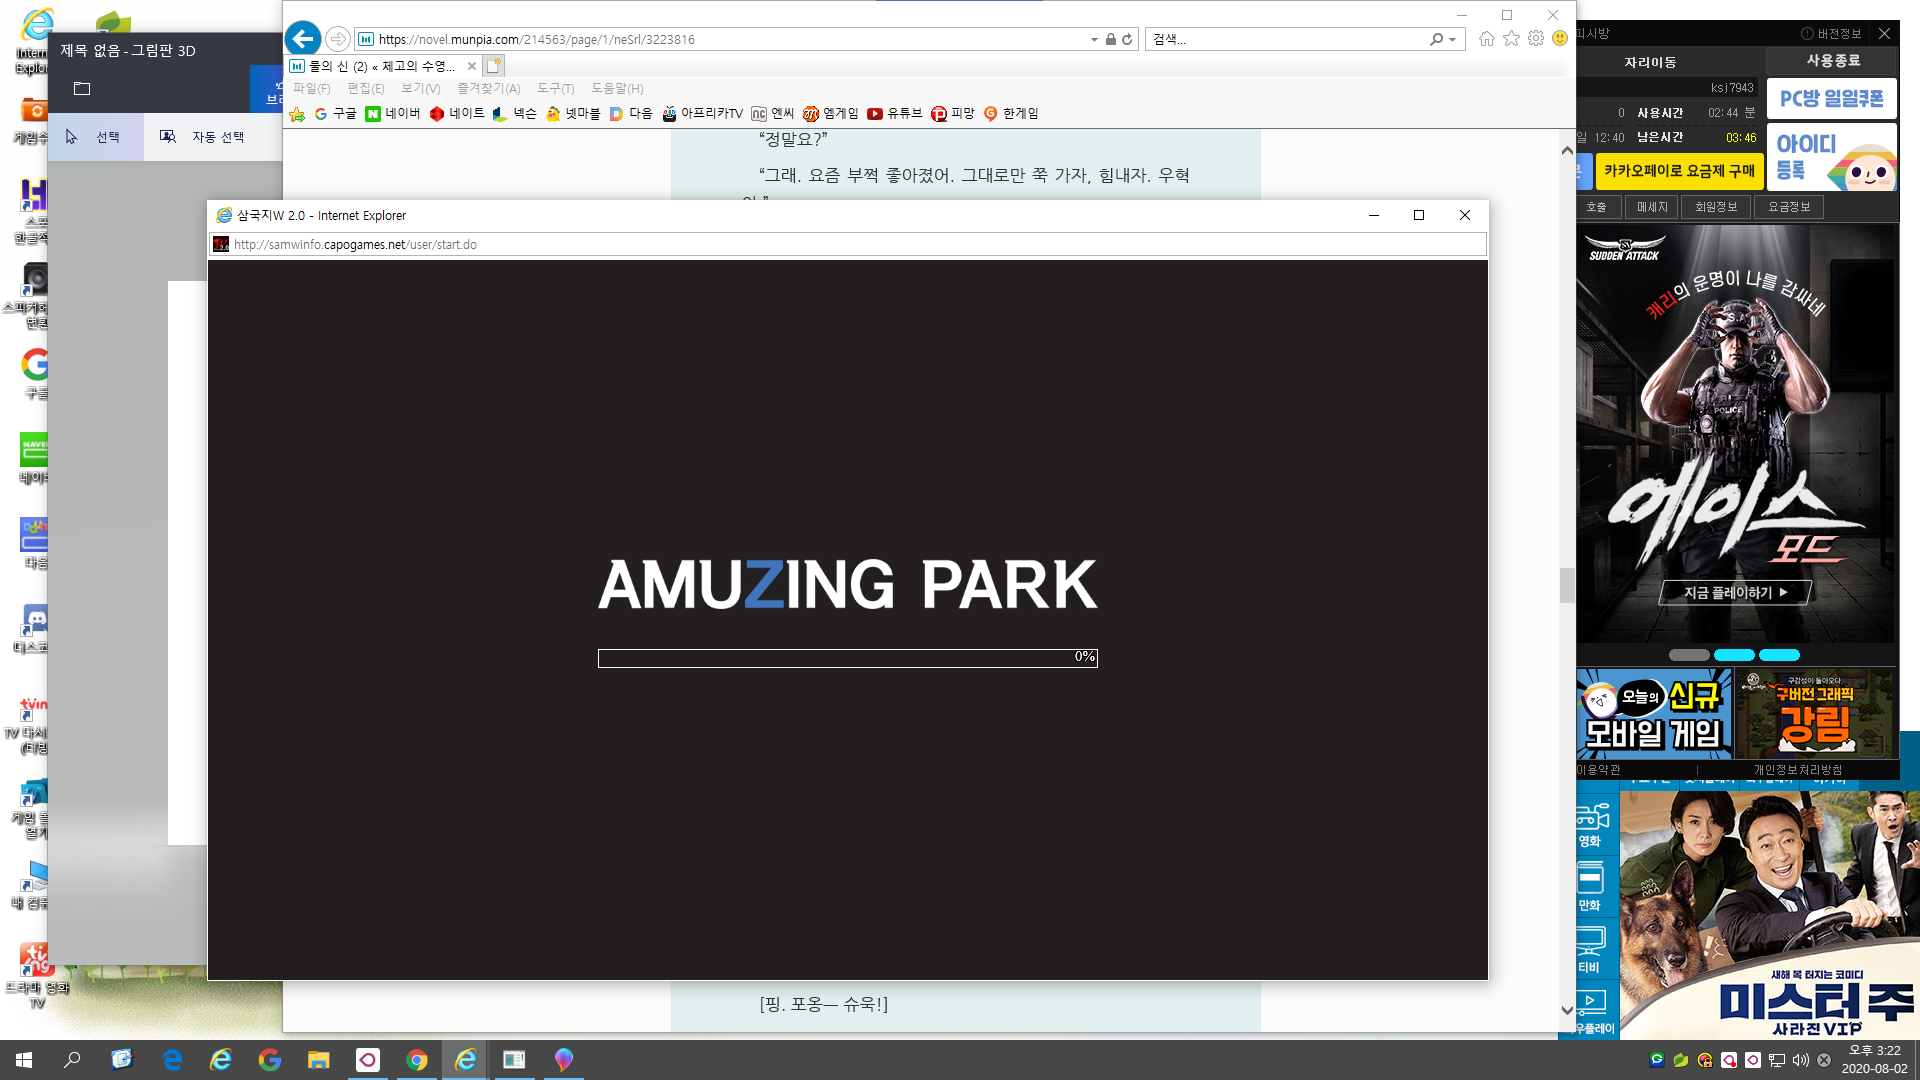Screen dimensions: 1920x1080
Task: Open the 한게임 bookmark
Action: [1011, 114]
